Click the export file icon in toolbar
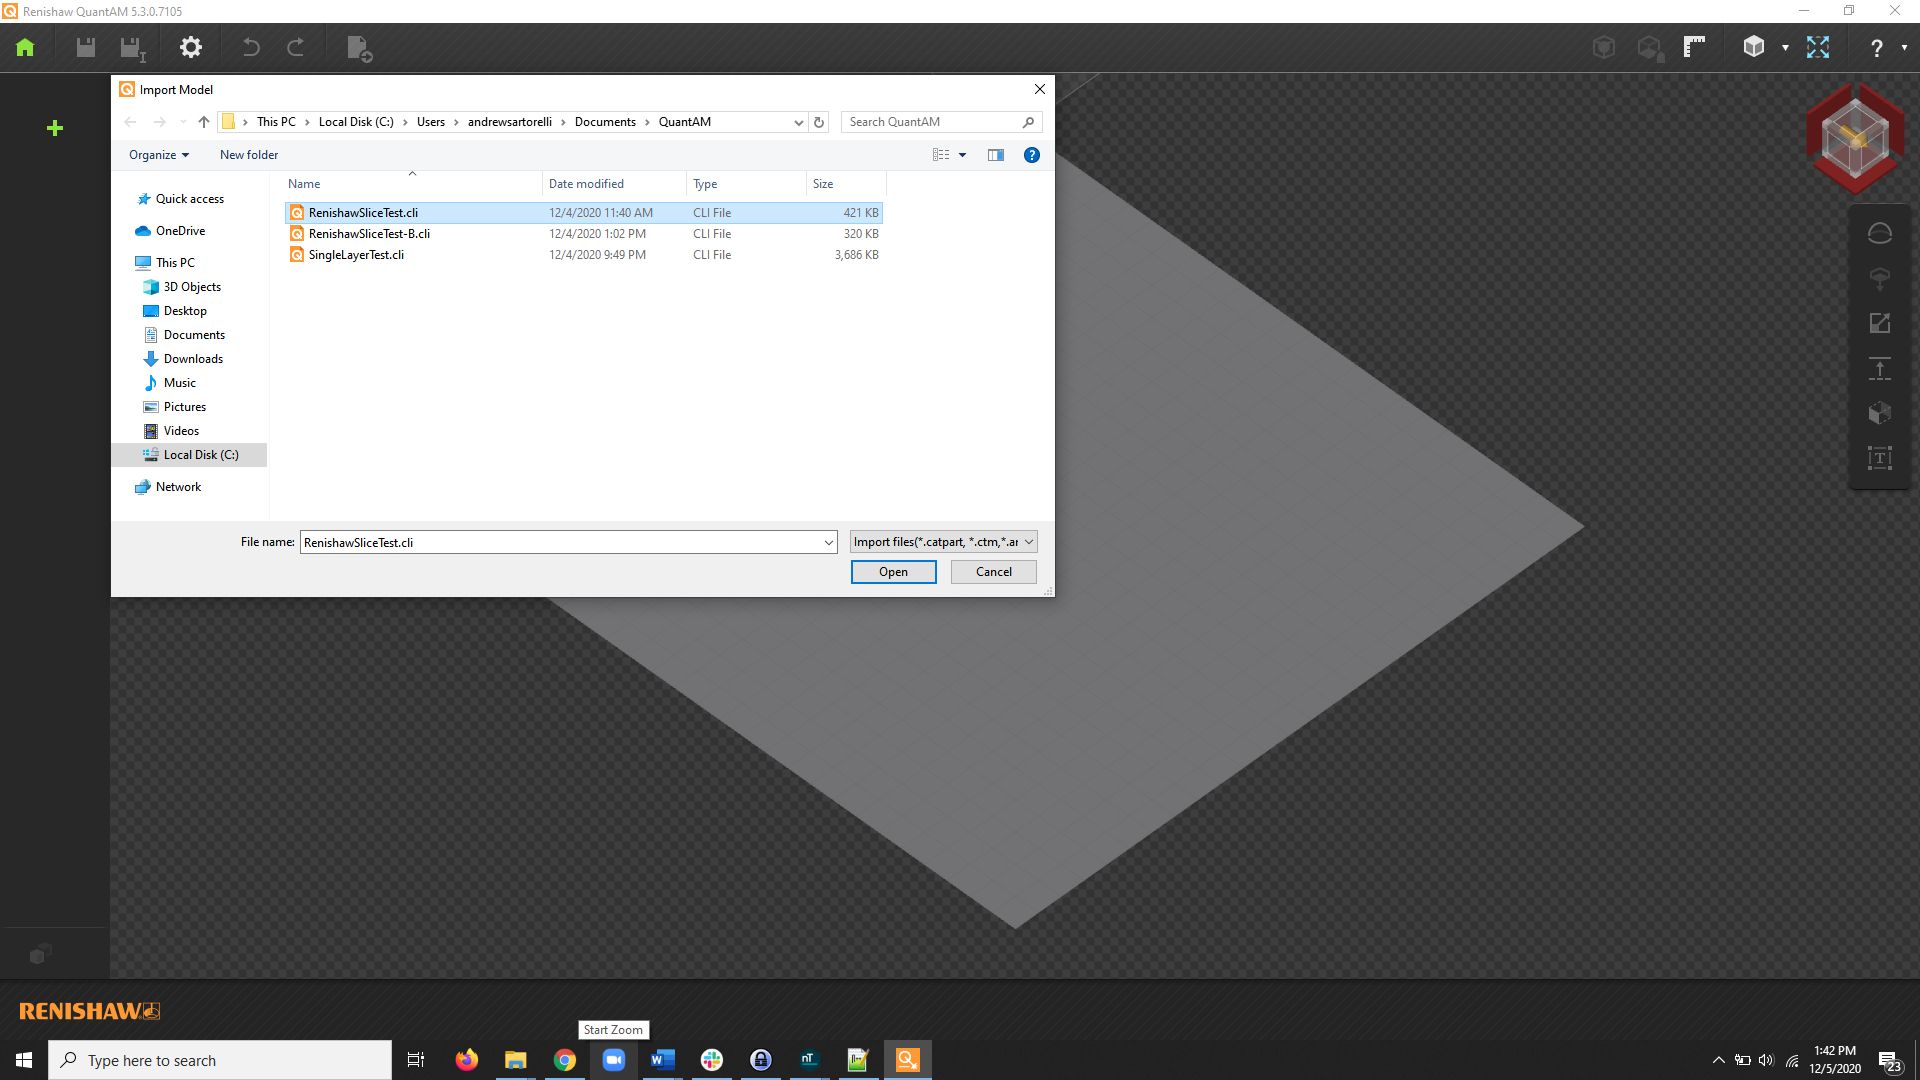The image size is (1920, 1080). [x=359, y=48]
